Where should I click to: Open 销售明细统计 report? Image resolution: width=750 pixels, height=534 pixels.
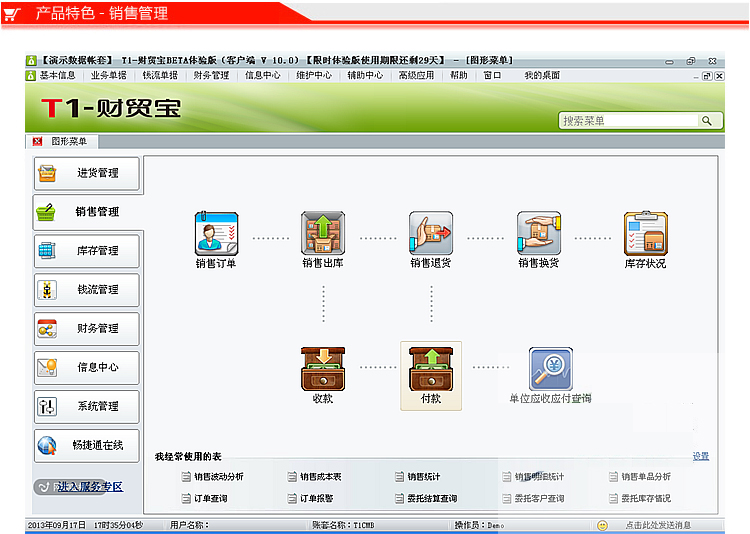pos(533,477)
